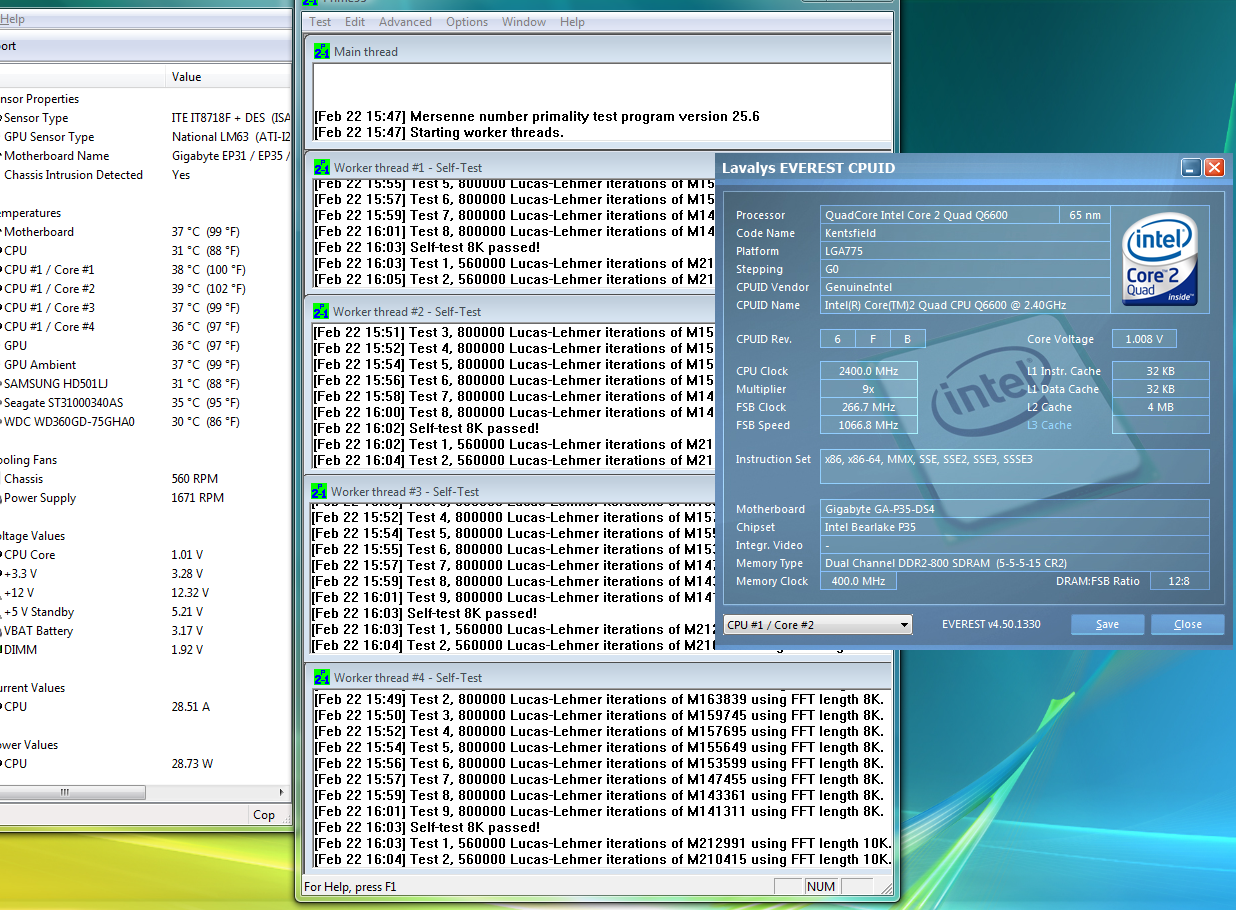This screenshot has width=1236, height=910.
Task: Close EVEREST CPUID with the red X
Action: 1214,167
